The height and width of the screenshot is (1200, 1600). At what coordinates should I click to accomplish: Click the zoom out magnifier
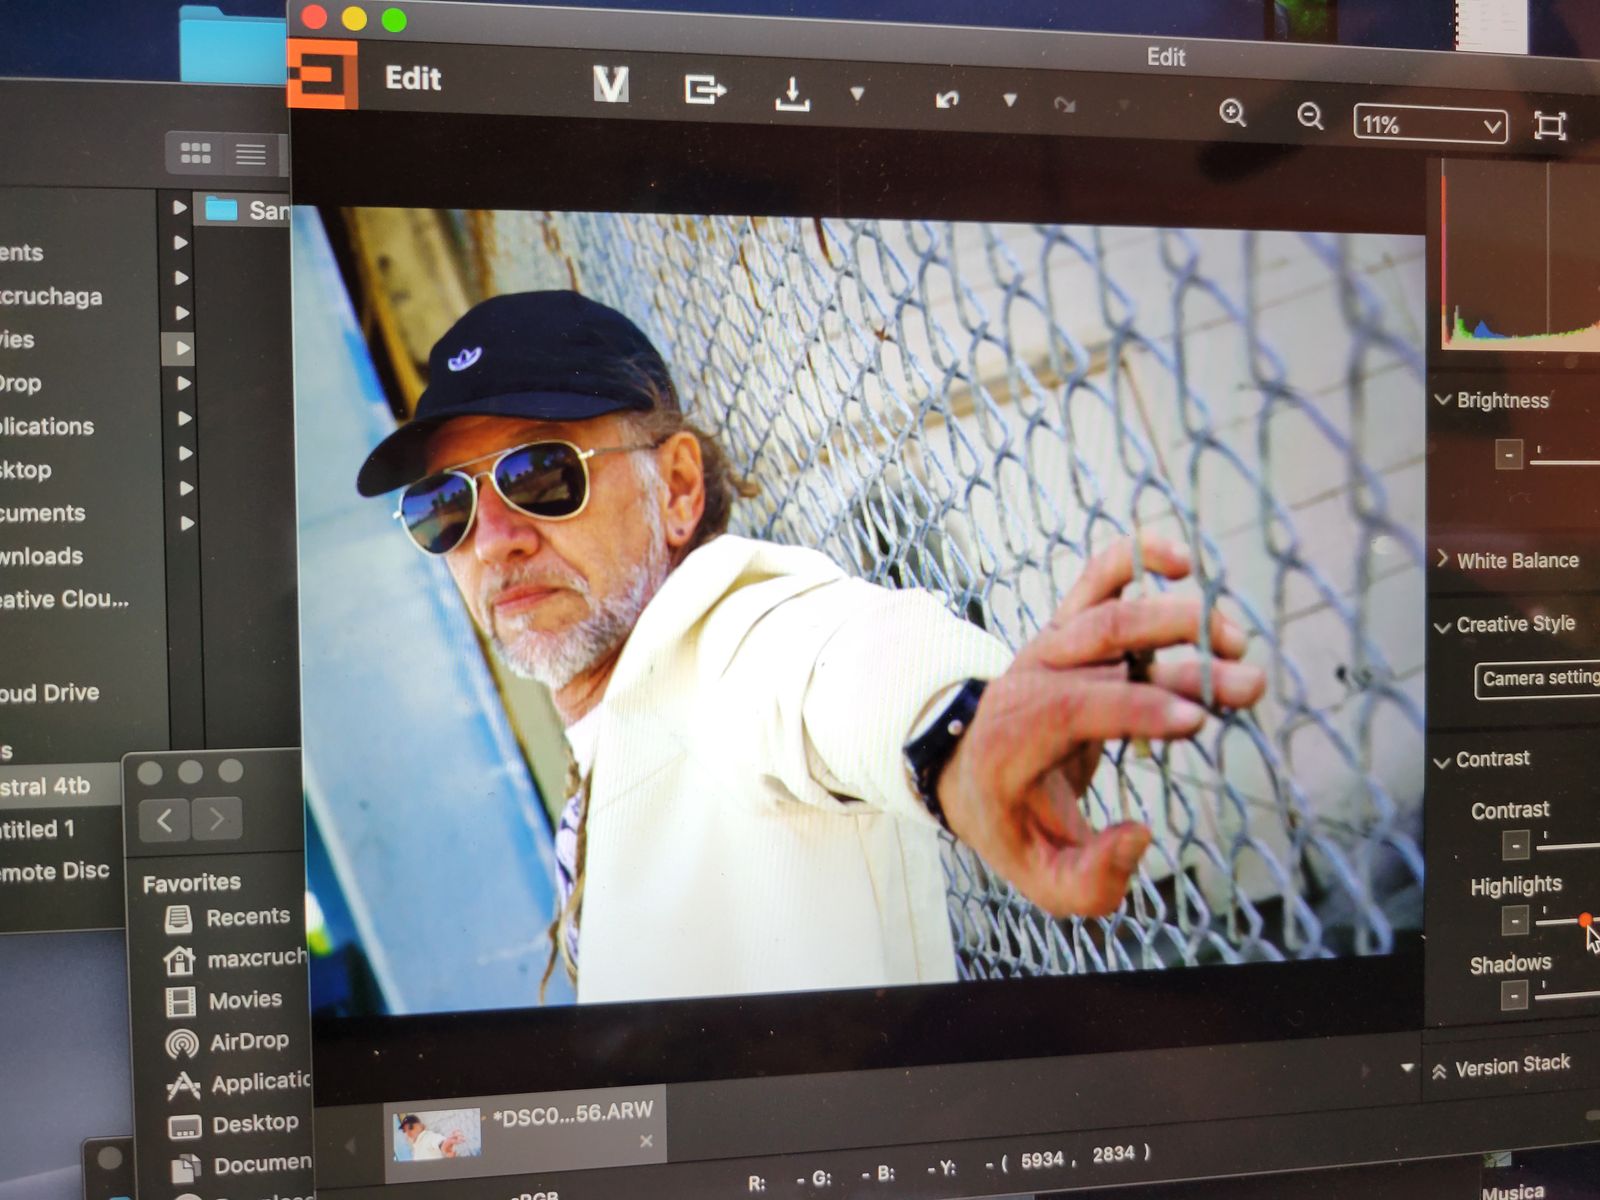tap(1310, 117)
